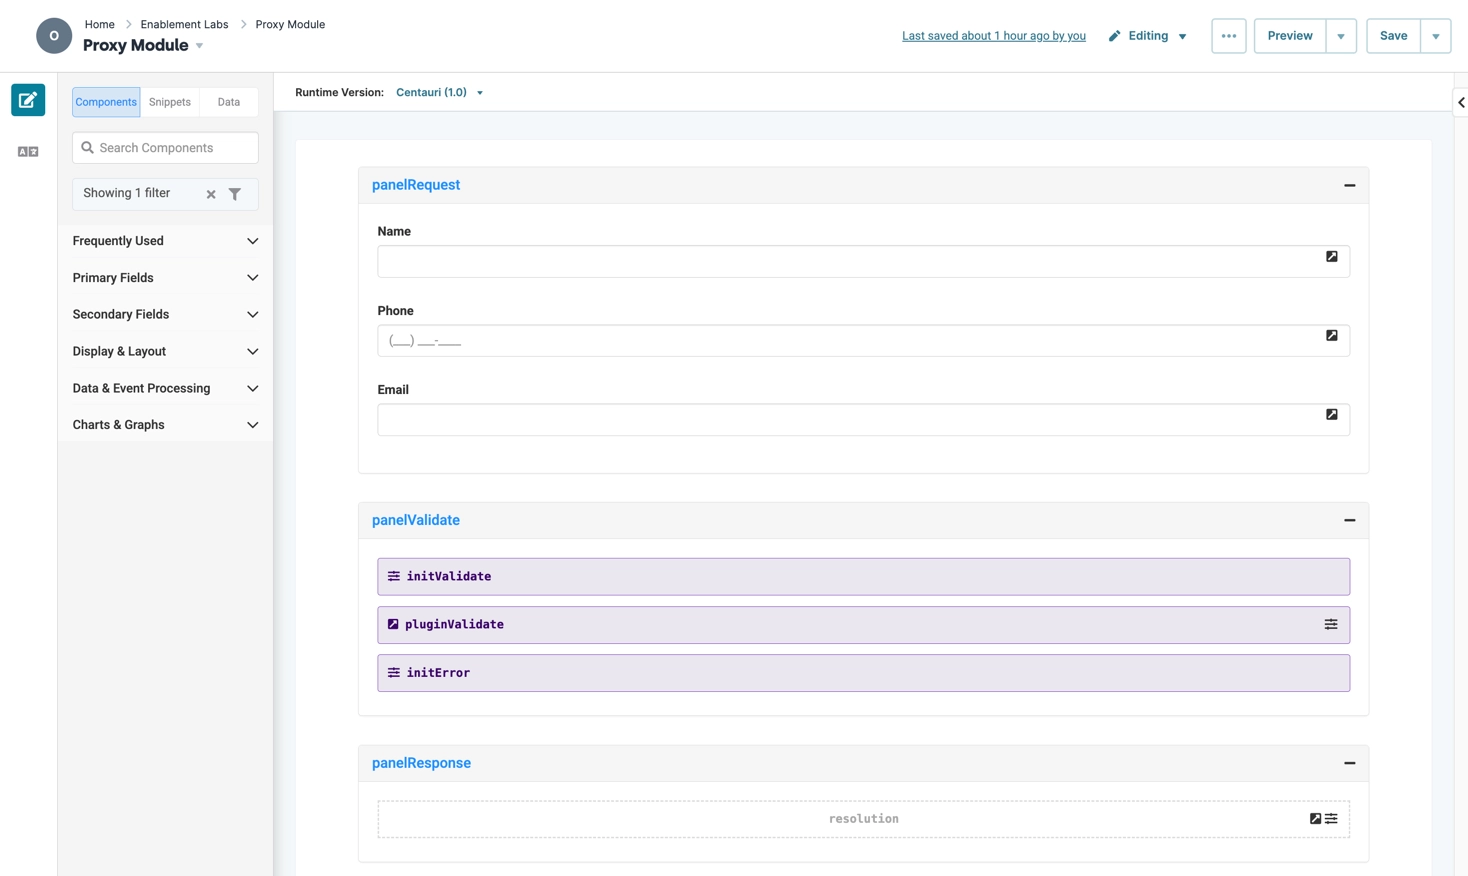This screenshot has width=1468, height=876.
Task: Switch to the Data tab
Action: pyautogui.click(x=228, y=101)
